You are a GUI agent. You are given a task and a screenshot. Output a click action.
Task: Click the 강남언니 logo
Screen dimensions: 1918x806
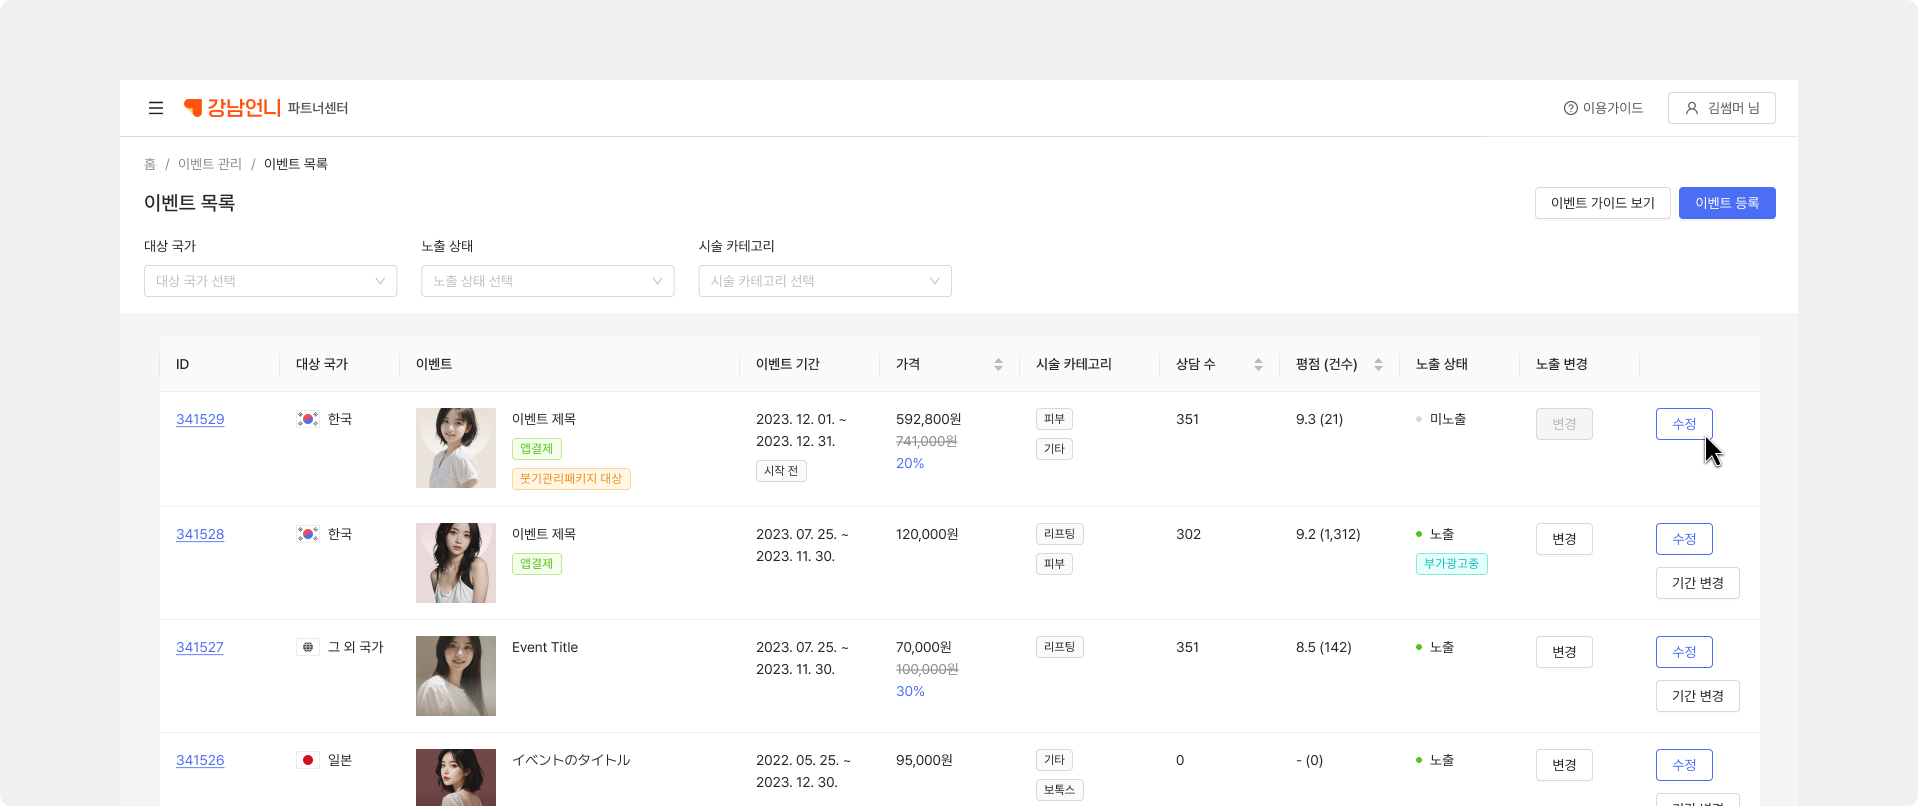[232, 108]
